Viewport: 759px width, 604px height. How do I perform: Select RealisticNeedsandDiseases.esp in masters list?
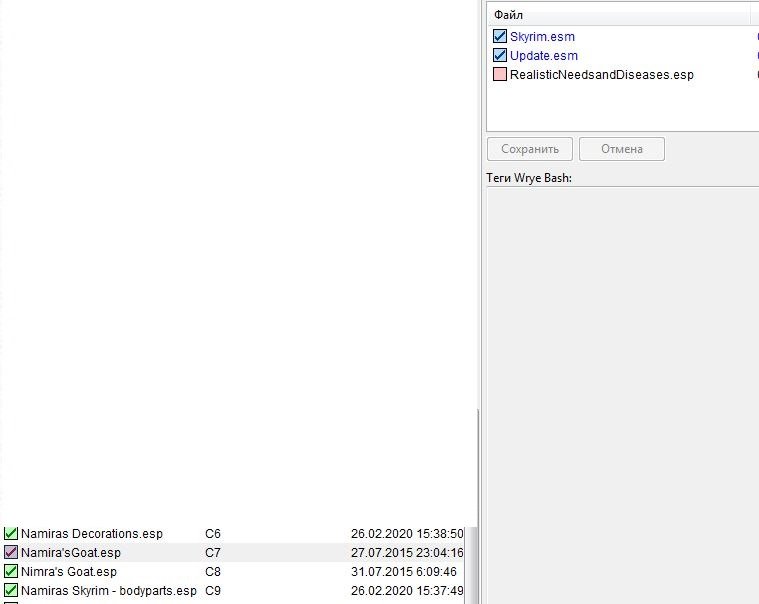pos(601,75)
